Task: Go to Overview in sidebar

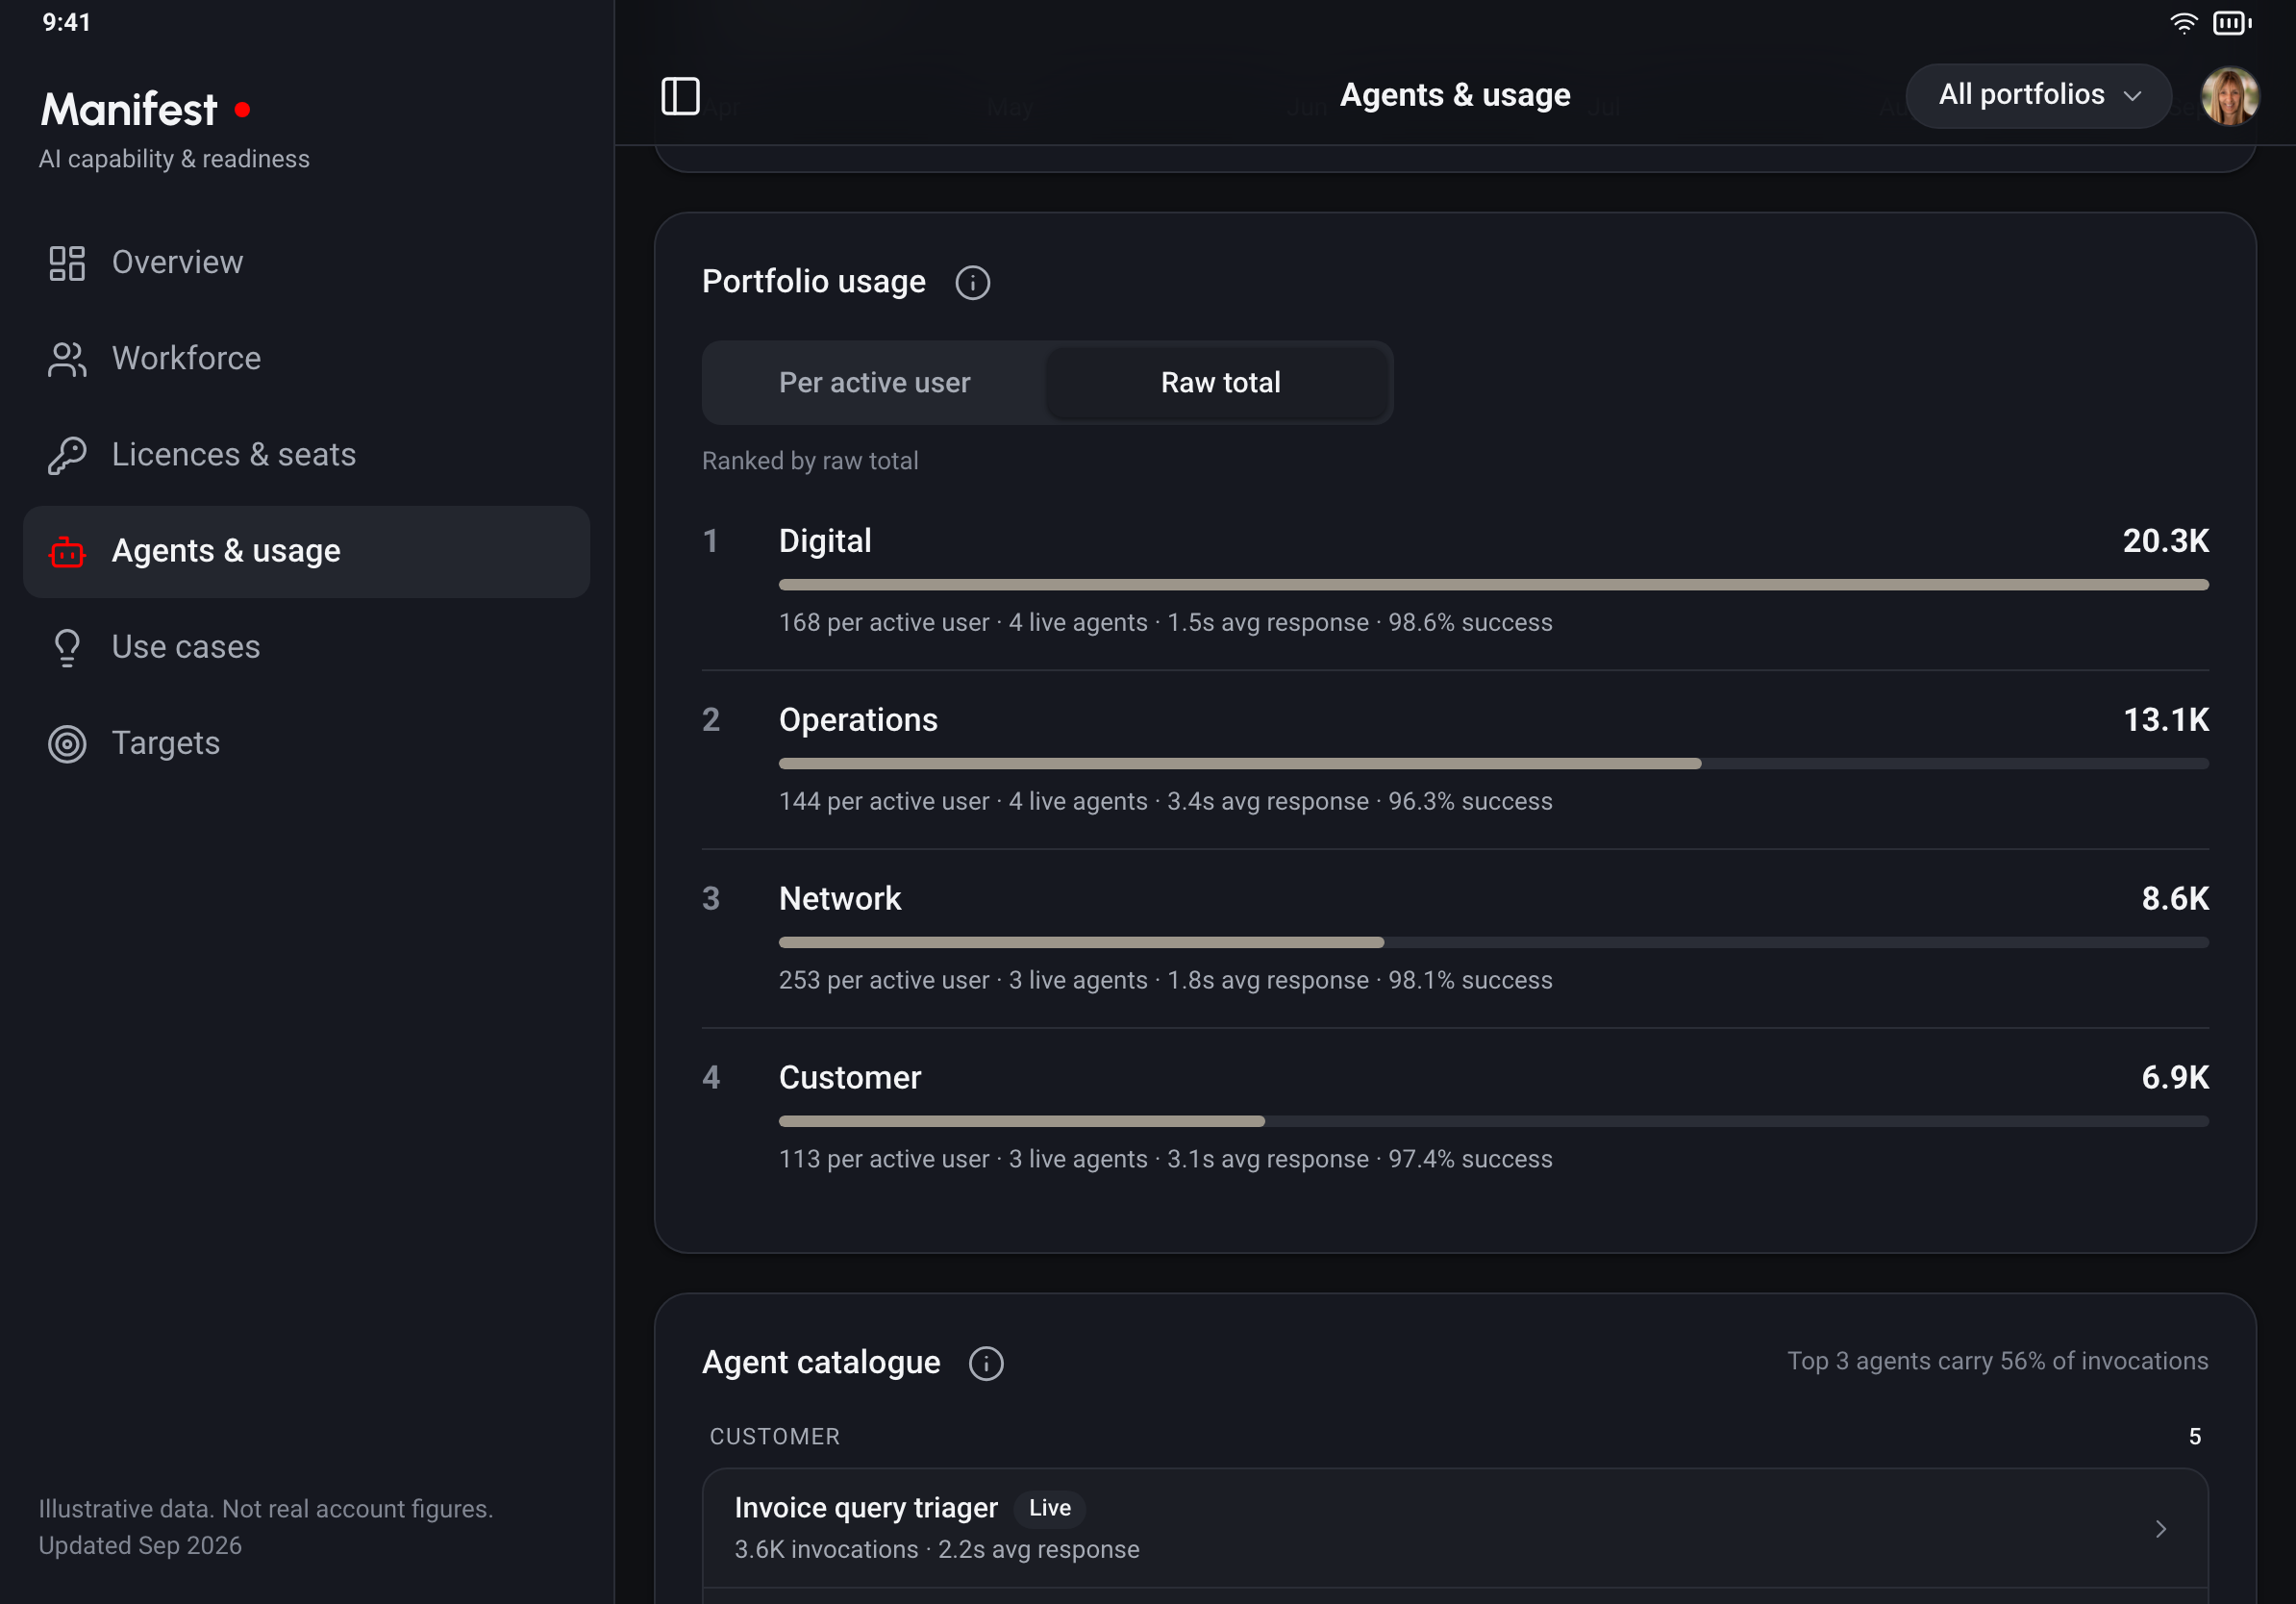Action: 306,263
